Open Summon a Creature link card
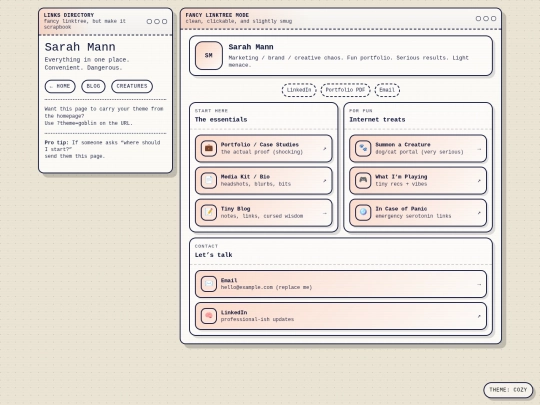The image size is (540, 405). pos(418,148)
